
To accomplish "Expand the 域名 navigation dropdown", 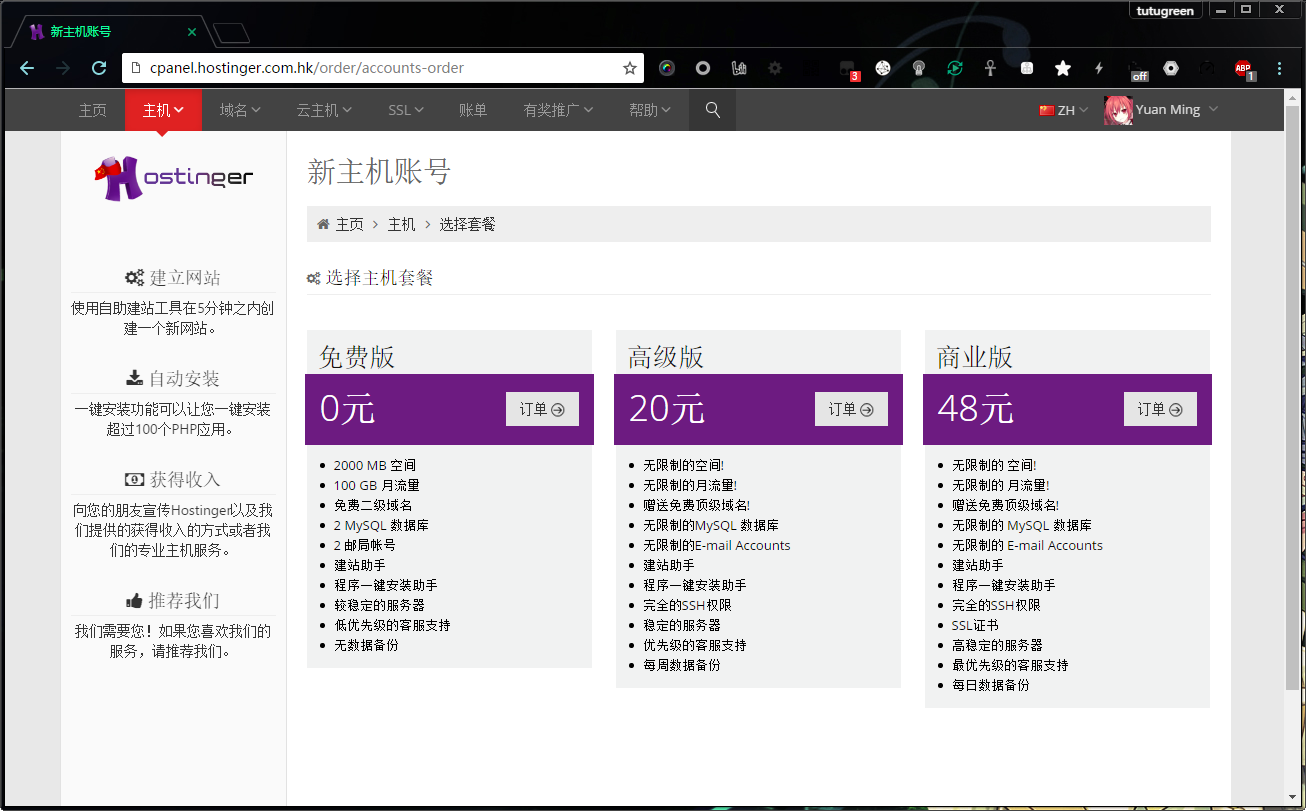I will click(240, 110).
